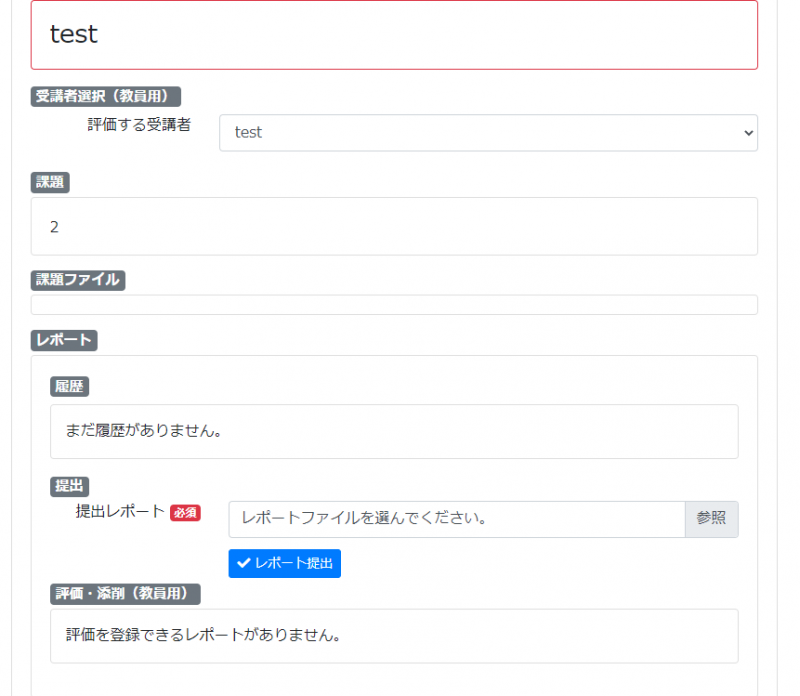Click the 評価を登録できるレポートがありません message

[204, 635]
